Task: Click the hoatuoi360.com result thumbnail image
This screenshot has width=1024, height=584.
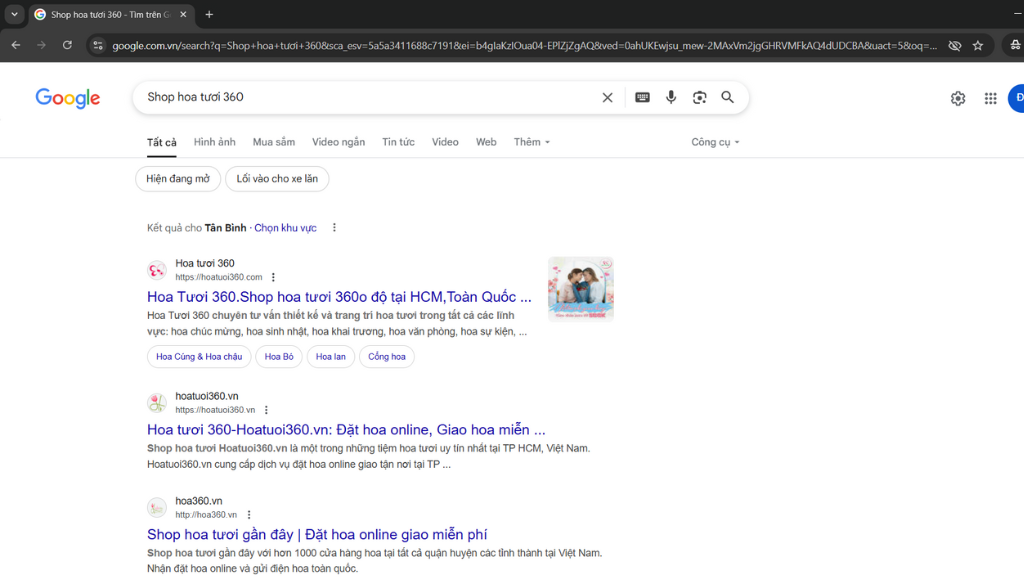Action: point(581,289)
